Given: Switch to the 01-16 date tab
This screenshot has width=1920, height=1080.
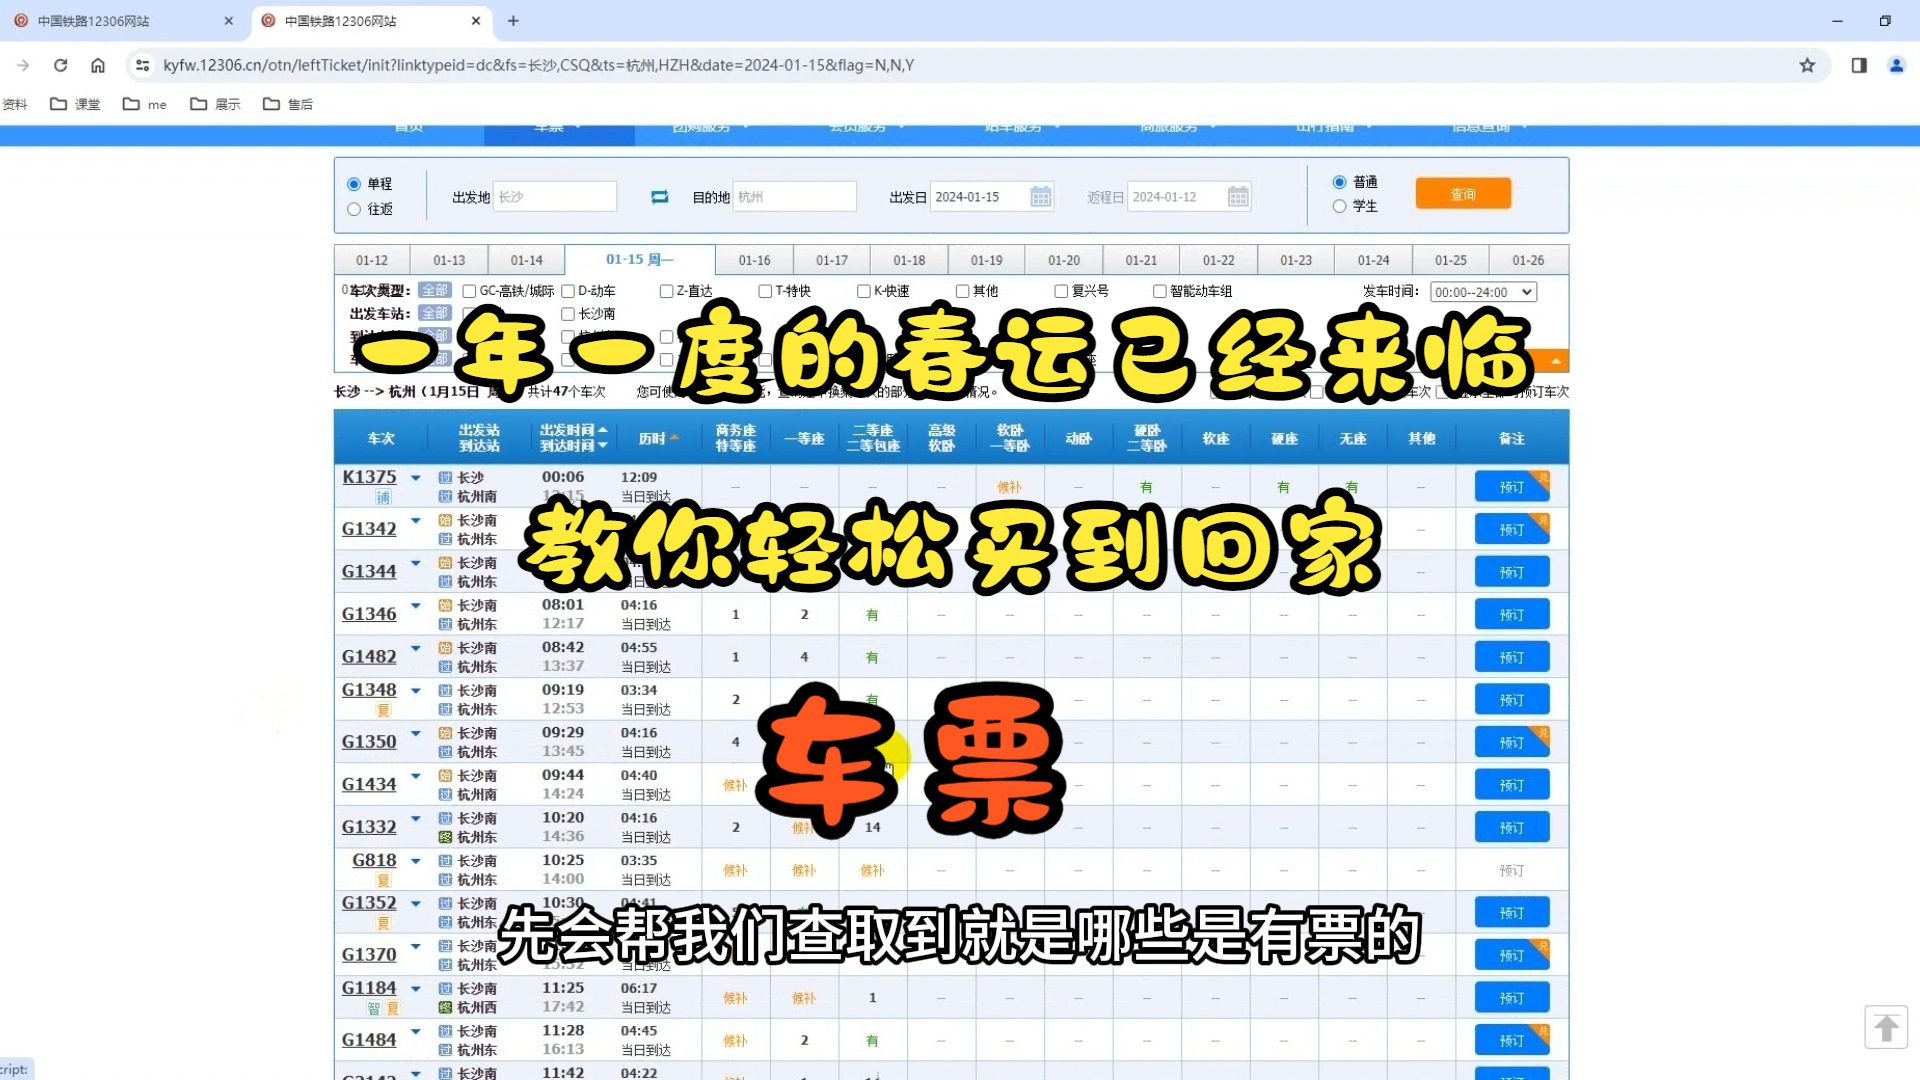Looking at the screenshot, I should coord(754,260).
